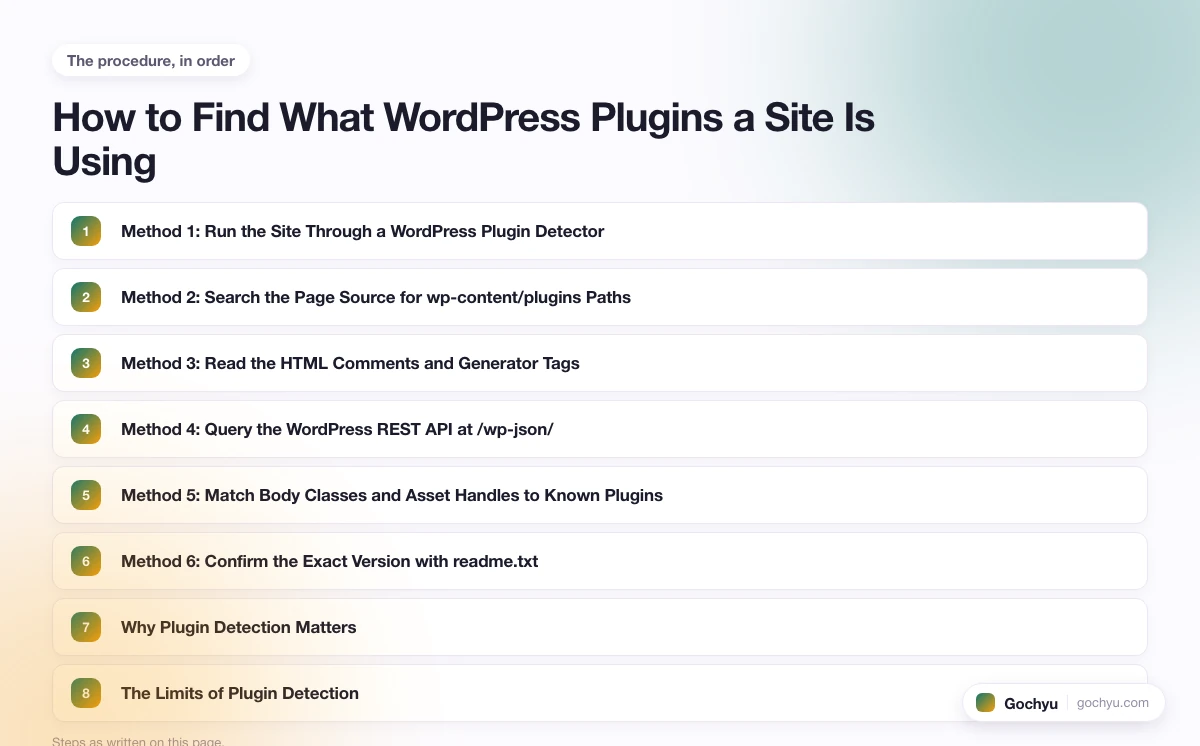Select 'The procedure, in order' pill label

[x=151, y=61]
